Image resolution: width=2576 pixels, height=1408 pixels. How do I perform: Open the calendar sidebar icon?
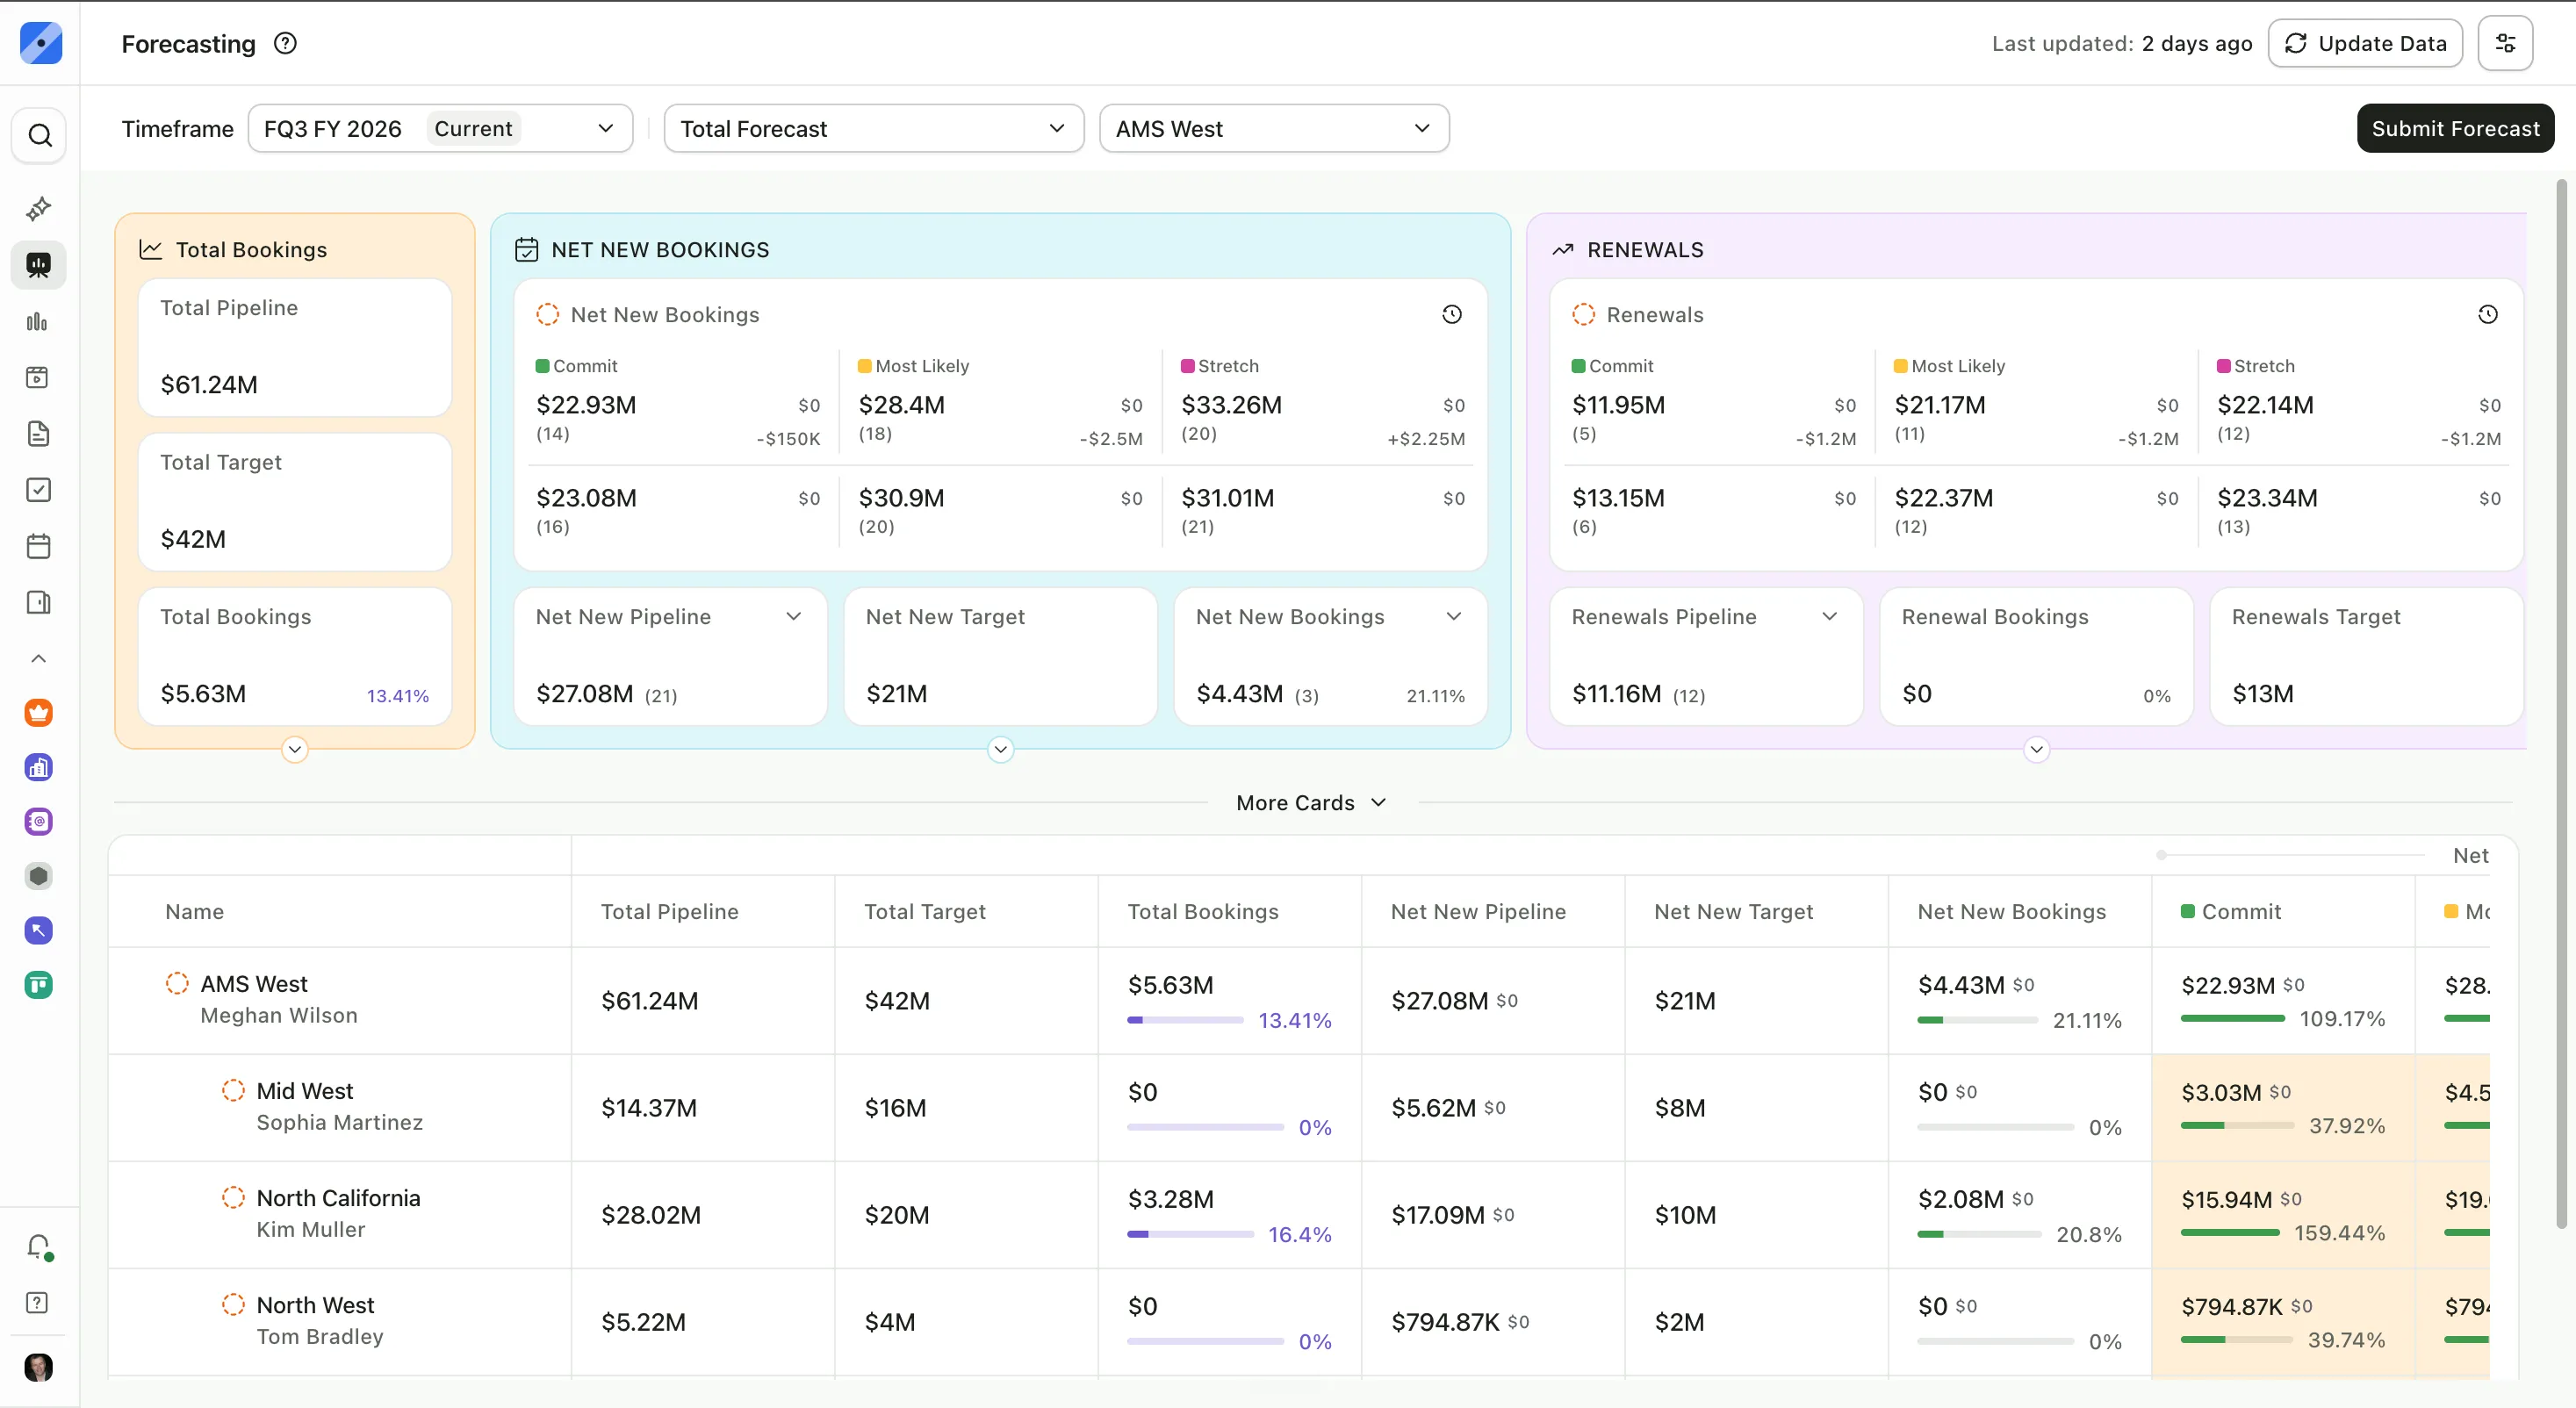coord(38,546)
